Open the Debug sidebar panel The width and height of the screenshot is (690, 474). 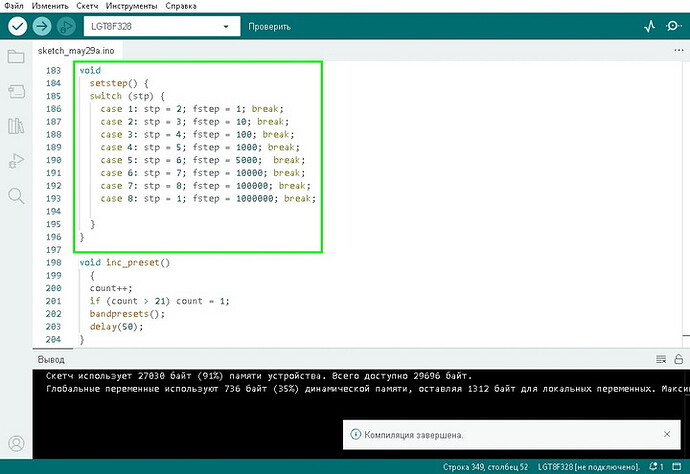click(16, 161)
